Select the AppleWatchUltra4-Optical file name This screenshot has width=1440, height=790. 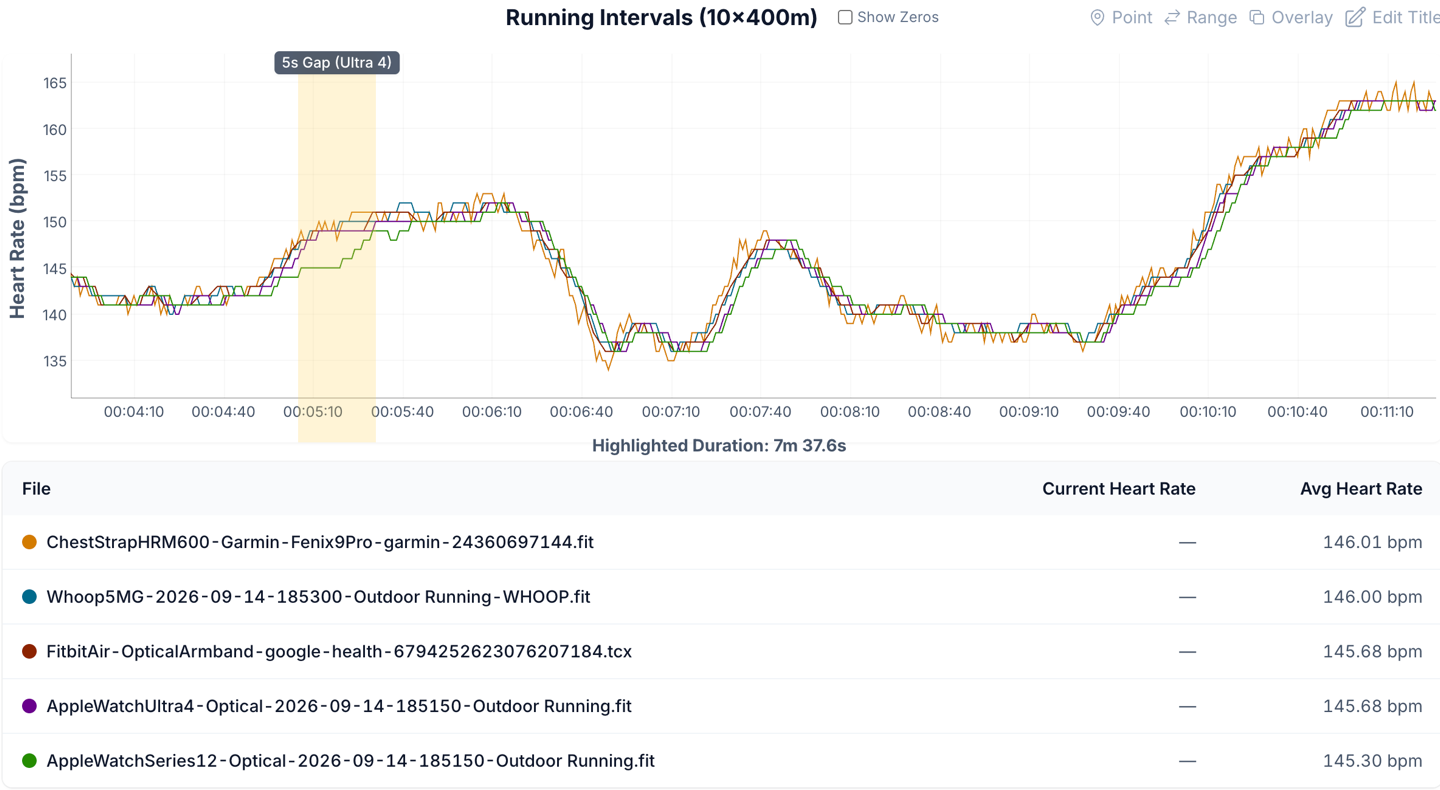pyautogui.click(x=339, y=706)
